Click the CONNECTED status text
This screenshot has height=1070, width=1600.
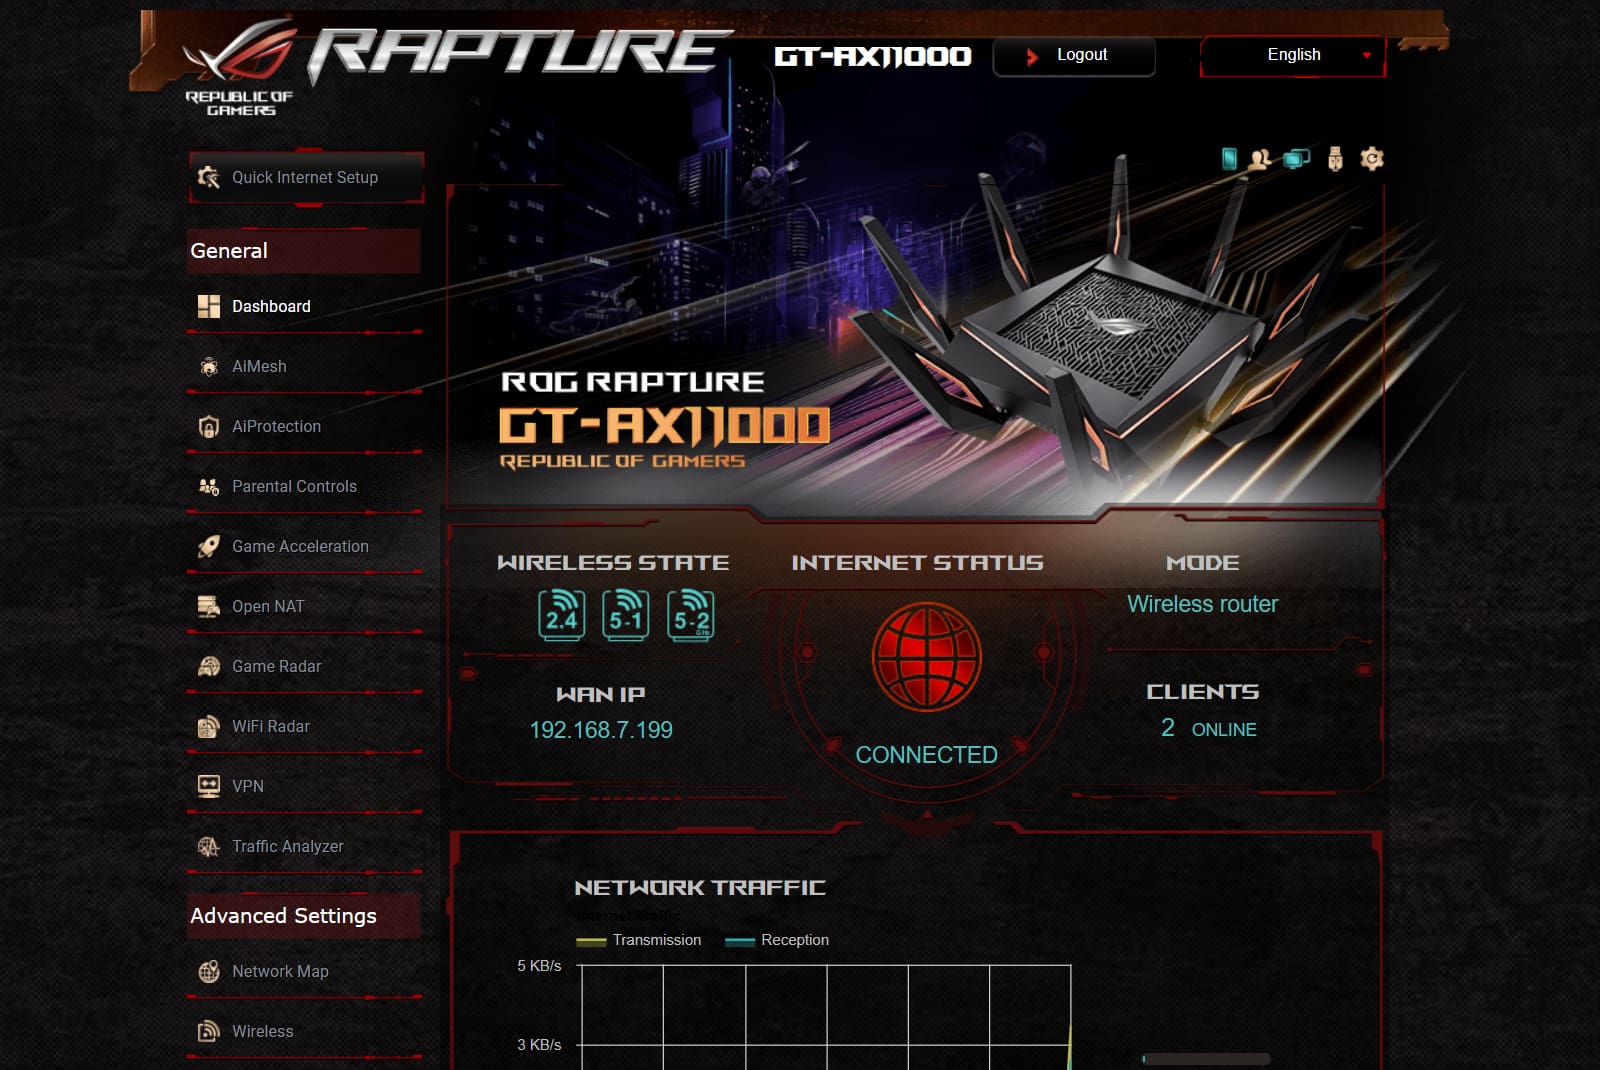click(927, 755)
